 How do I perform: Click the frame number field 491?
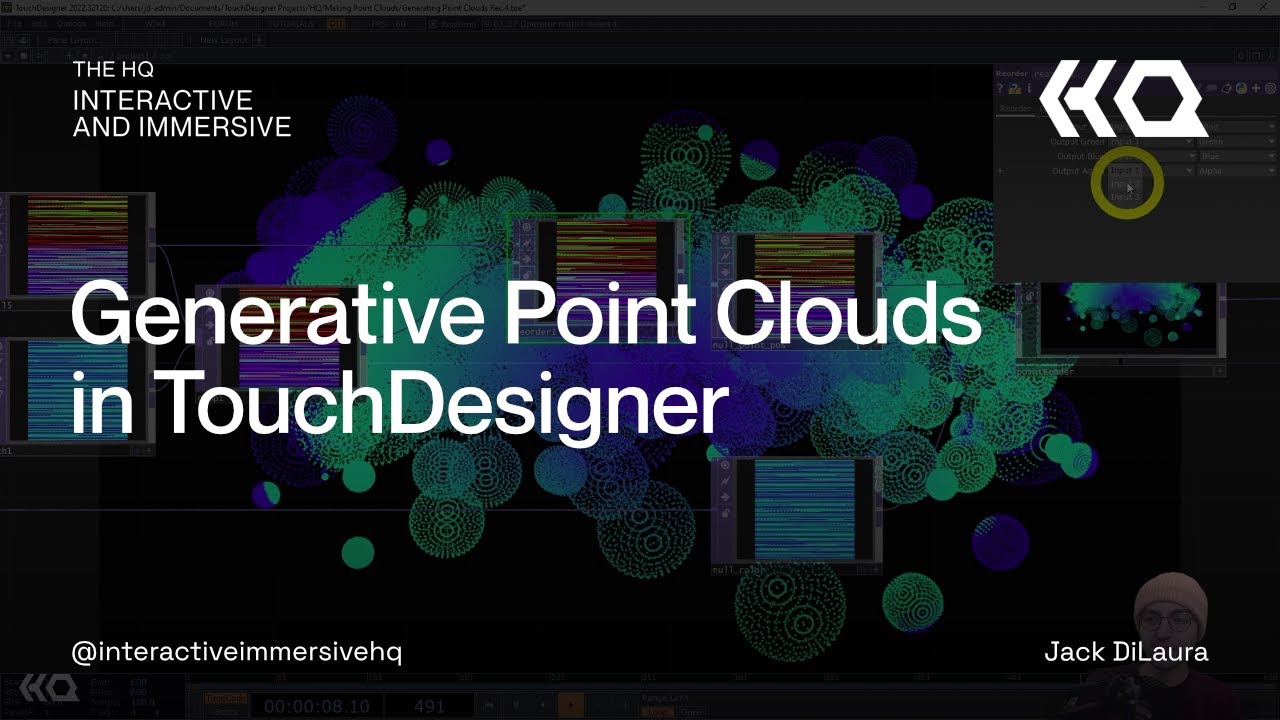[428, 706]
